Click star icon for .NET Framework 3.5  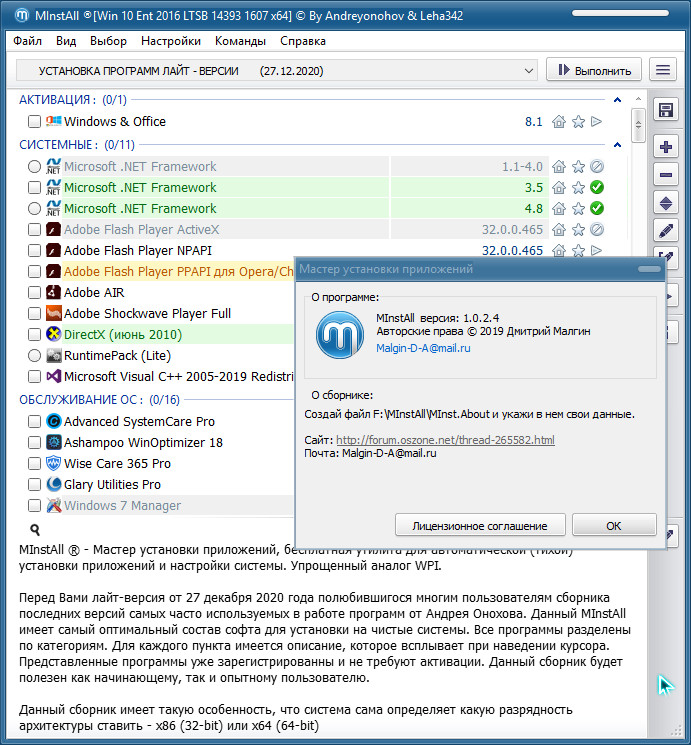578,188
